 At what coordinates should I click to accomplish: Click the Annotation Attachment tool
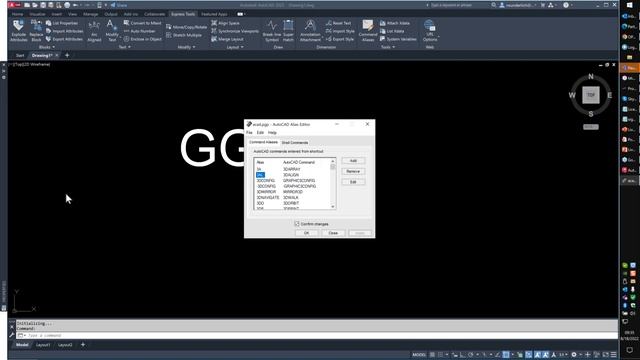[x=310, y=31]
